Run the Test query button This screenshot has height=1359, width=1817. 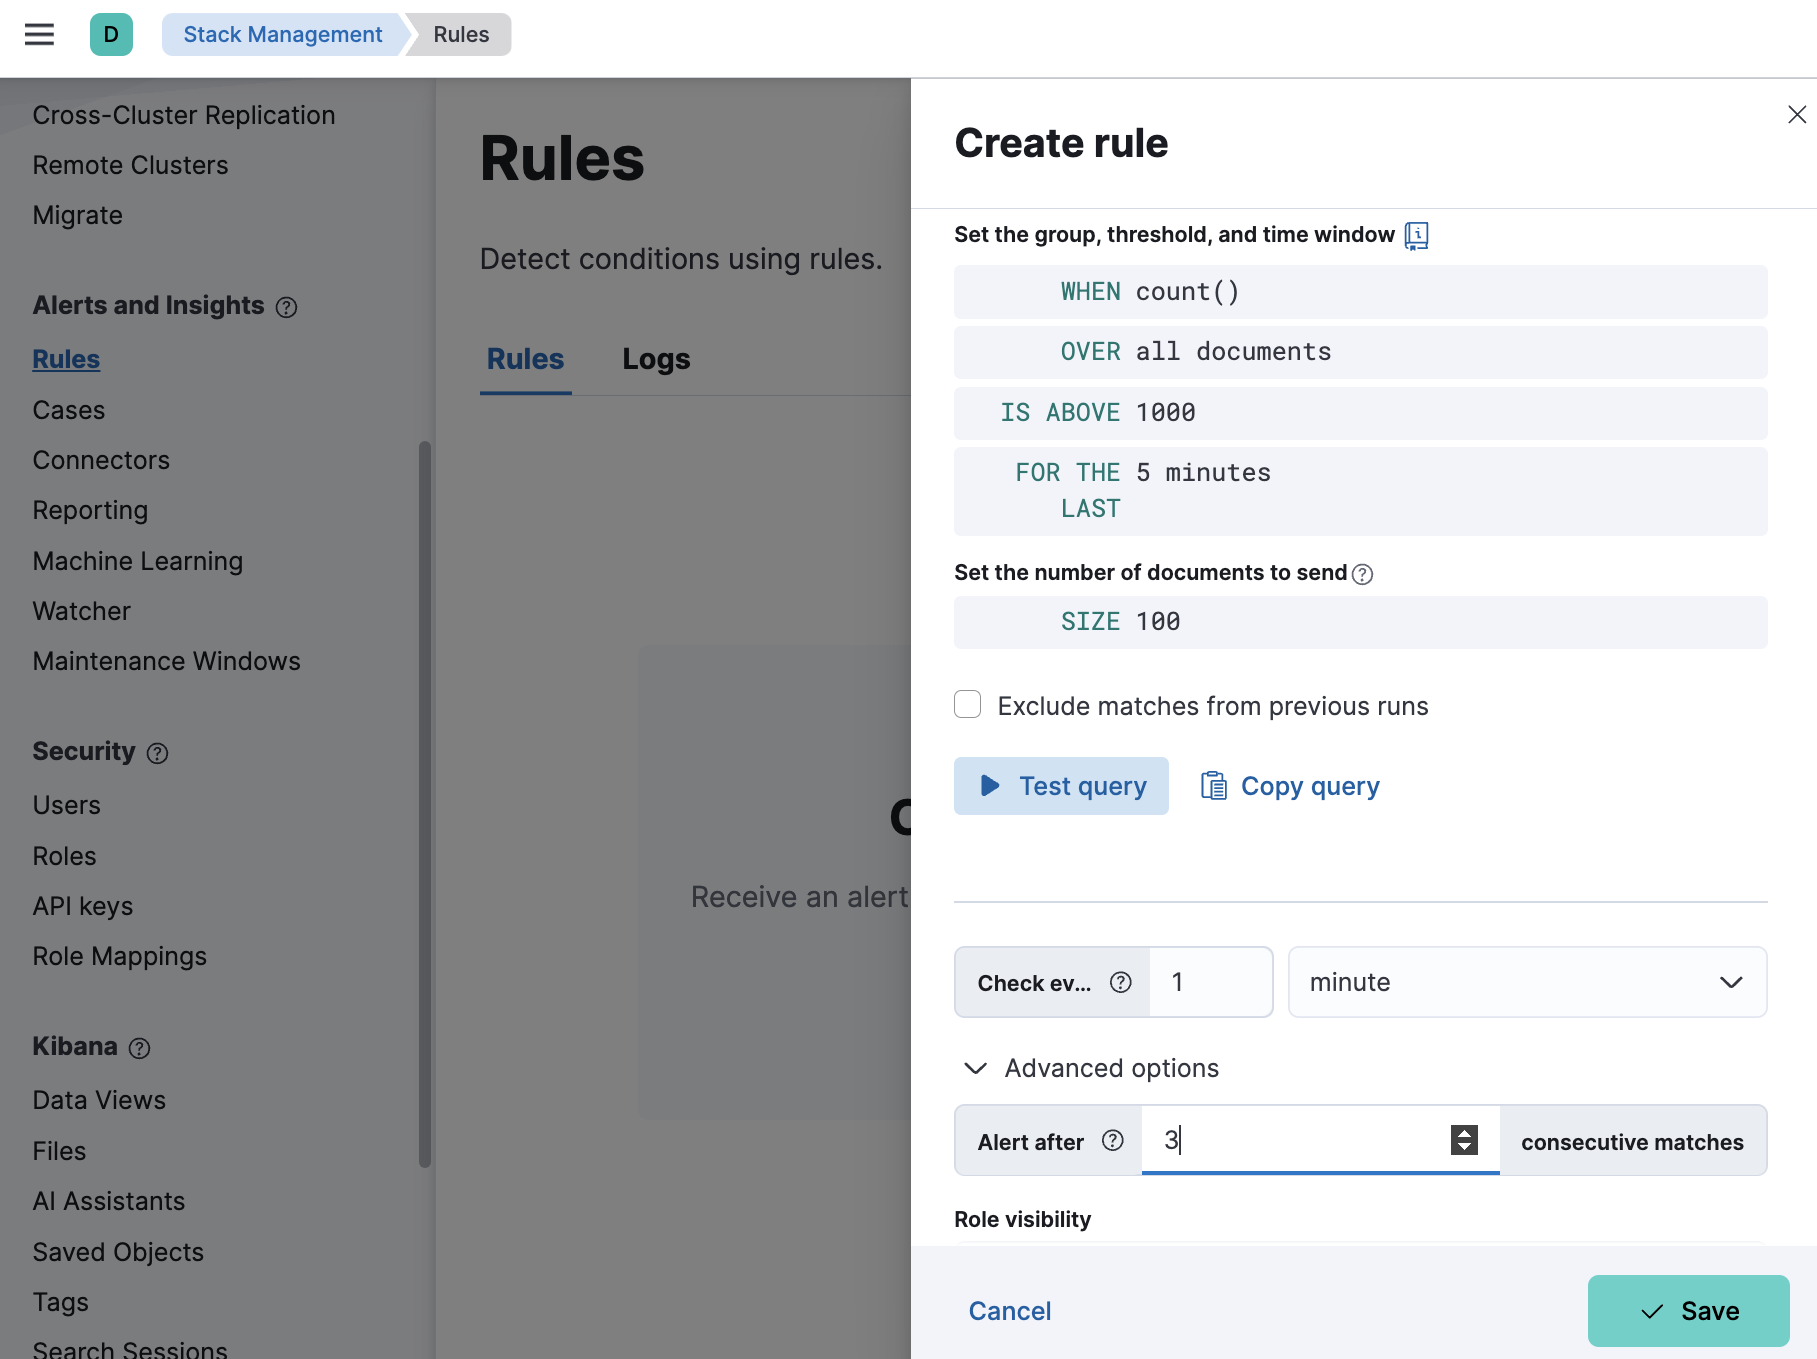click(1061, 786)
